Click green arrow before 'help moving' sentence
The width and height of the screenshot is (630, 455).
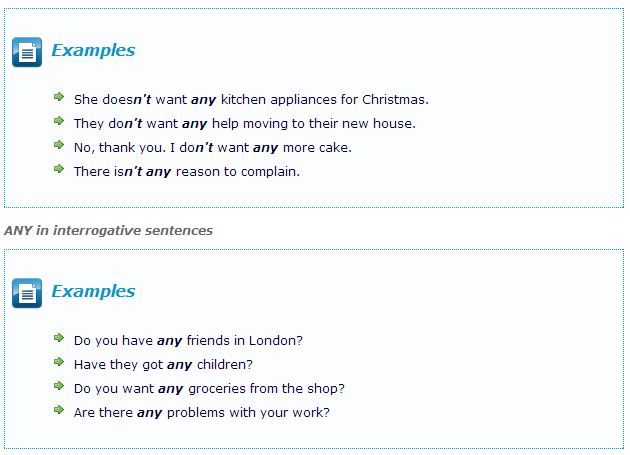[59, 122]
